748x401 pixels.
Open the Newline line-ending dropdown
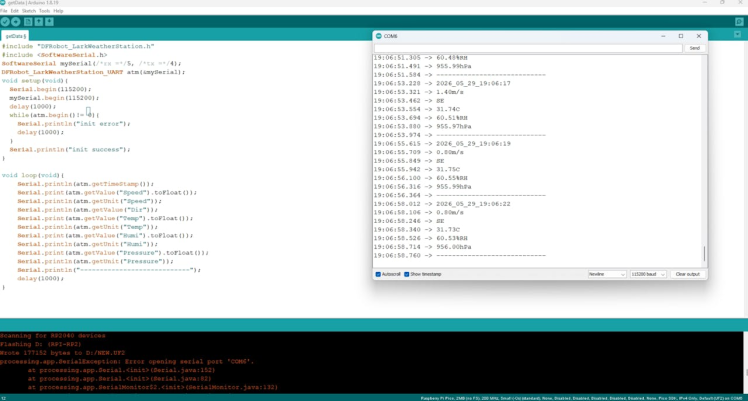607,274
